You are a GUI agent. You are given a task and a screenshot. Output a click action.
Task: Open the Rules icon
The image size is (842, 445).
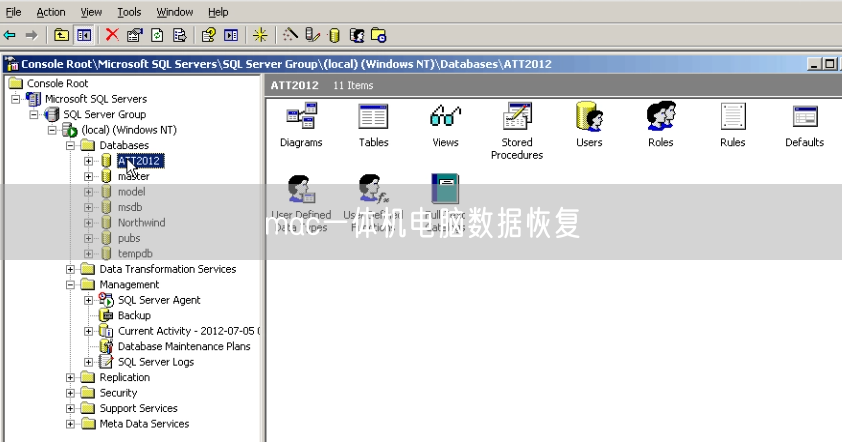point(732,118)
